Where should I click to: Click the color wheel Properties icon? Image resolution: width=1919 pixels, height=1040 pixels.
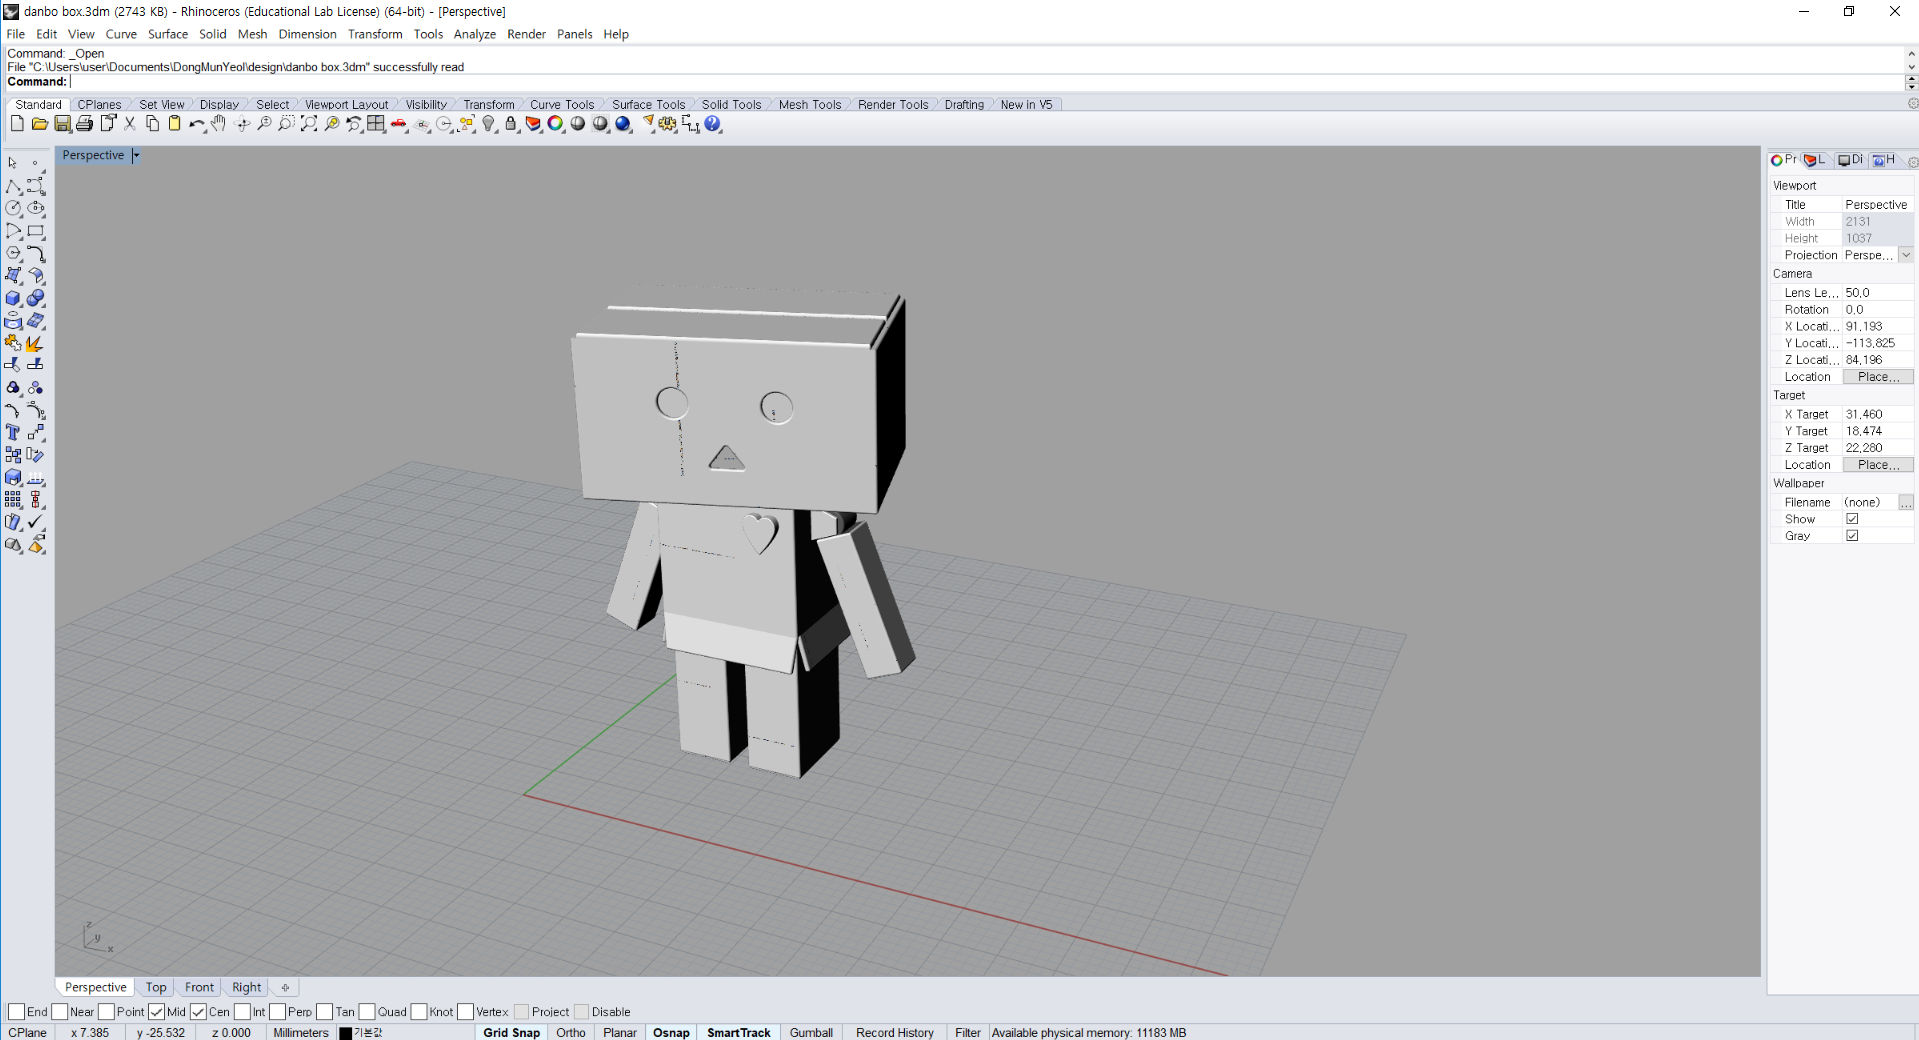point(555,124)
